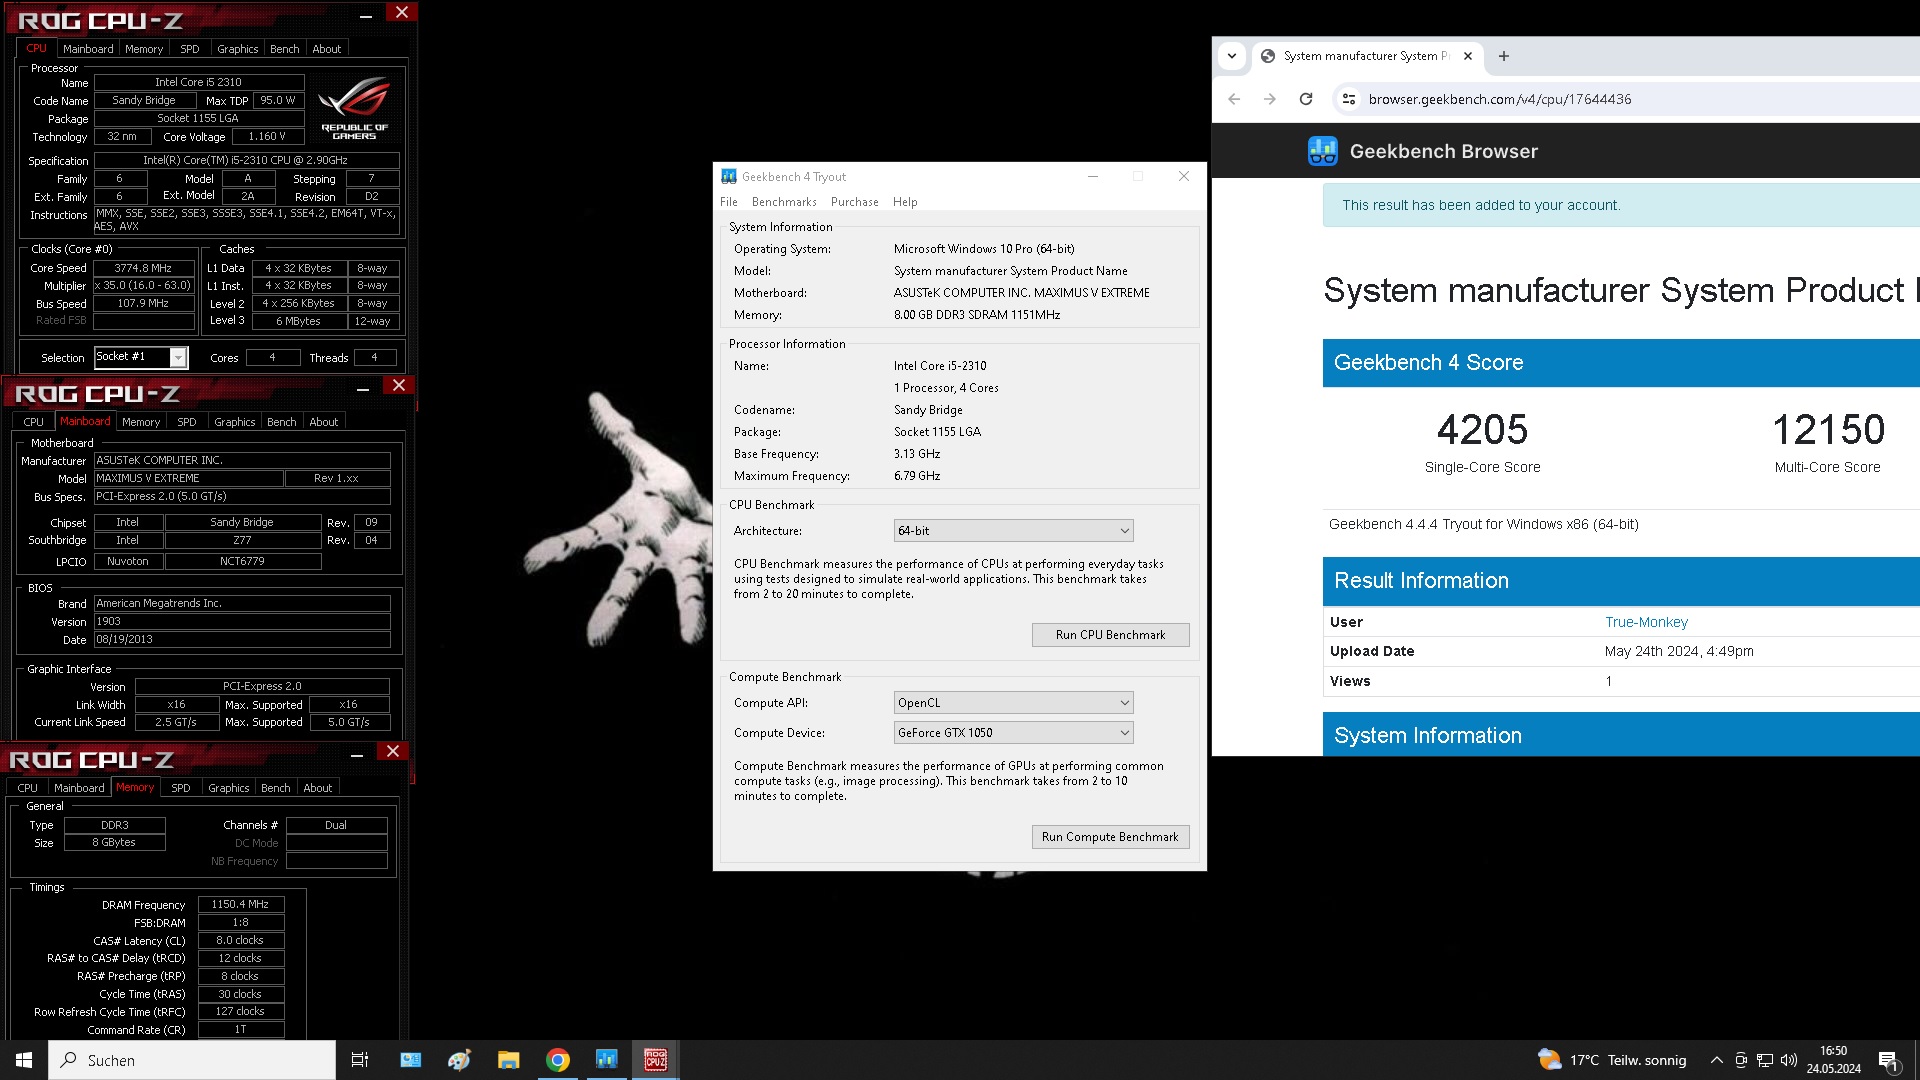
Task: Click the Upload Date May 24th 2024 value
Action: coord(1679,651)
